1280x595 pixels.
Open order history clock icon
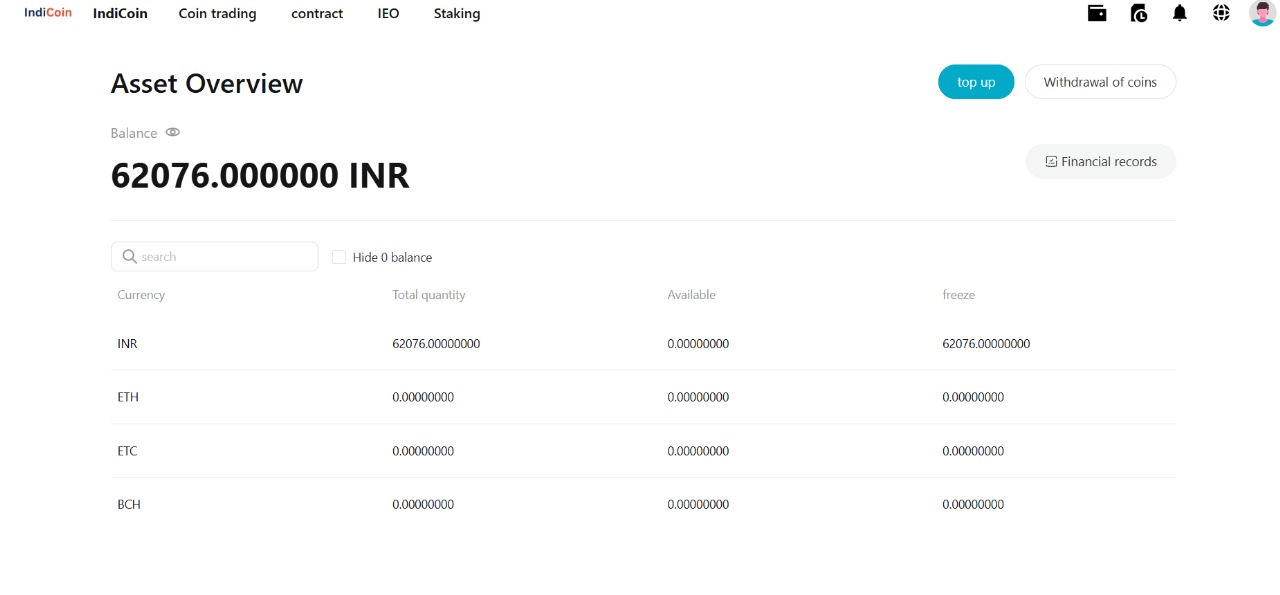click(1138, 13)
